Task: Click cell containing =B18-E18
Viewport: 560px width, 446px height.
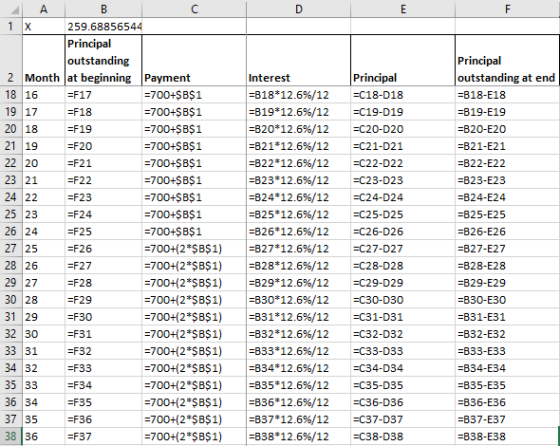Action: [508, 95]
